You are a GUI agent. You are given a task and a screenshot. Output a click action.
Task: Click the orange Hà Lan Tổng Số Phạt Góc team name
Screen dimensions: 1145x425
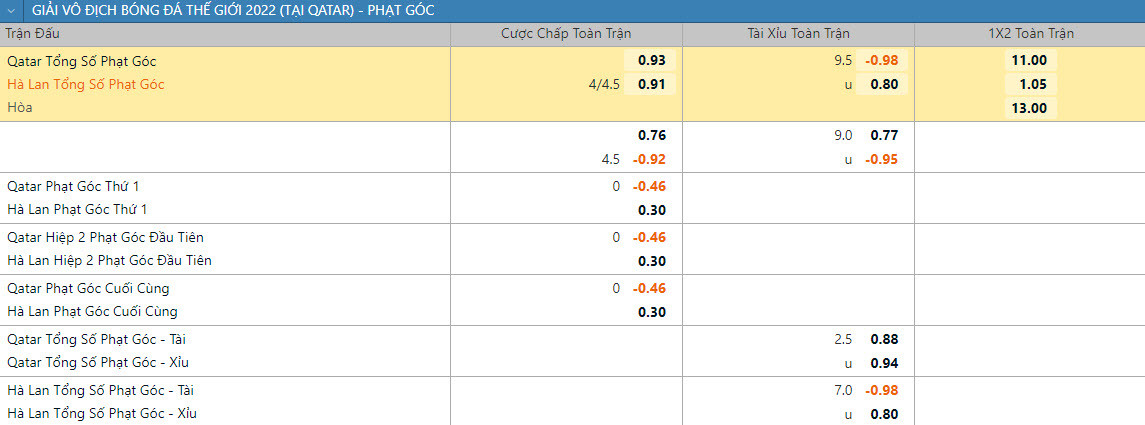86,84
